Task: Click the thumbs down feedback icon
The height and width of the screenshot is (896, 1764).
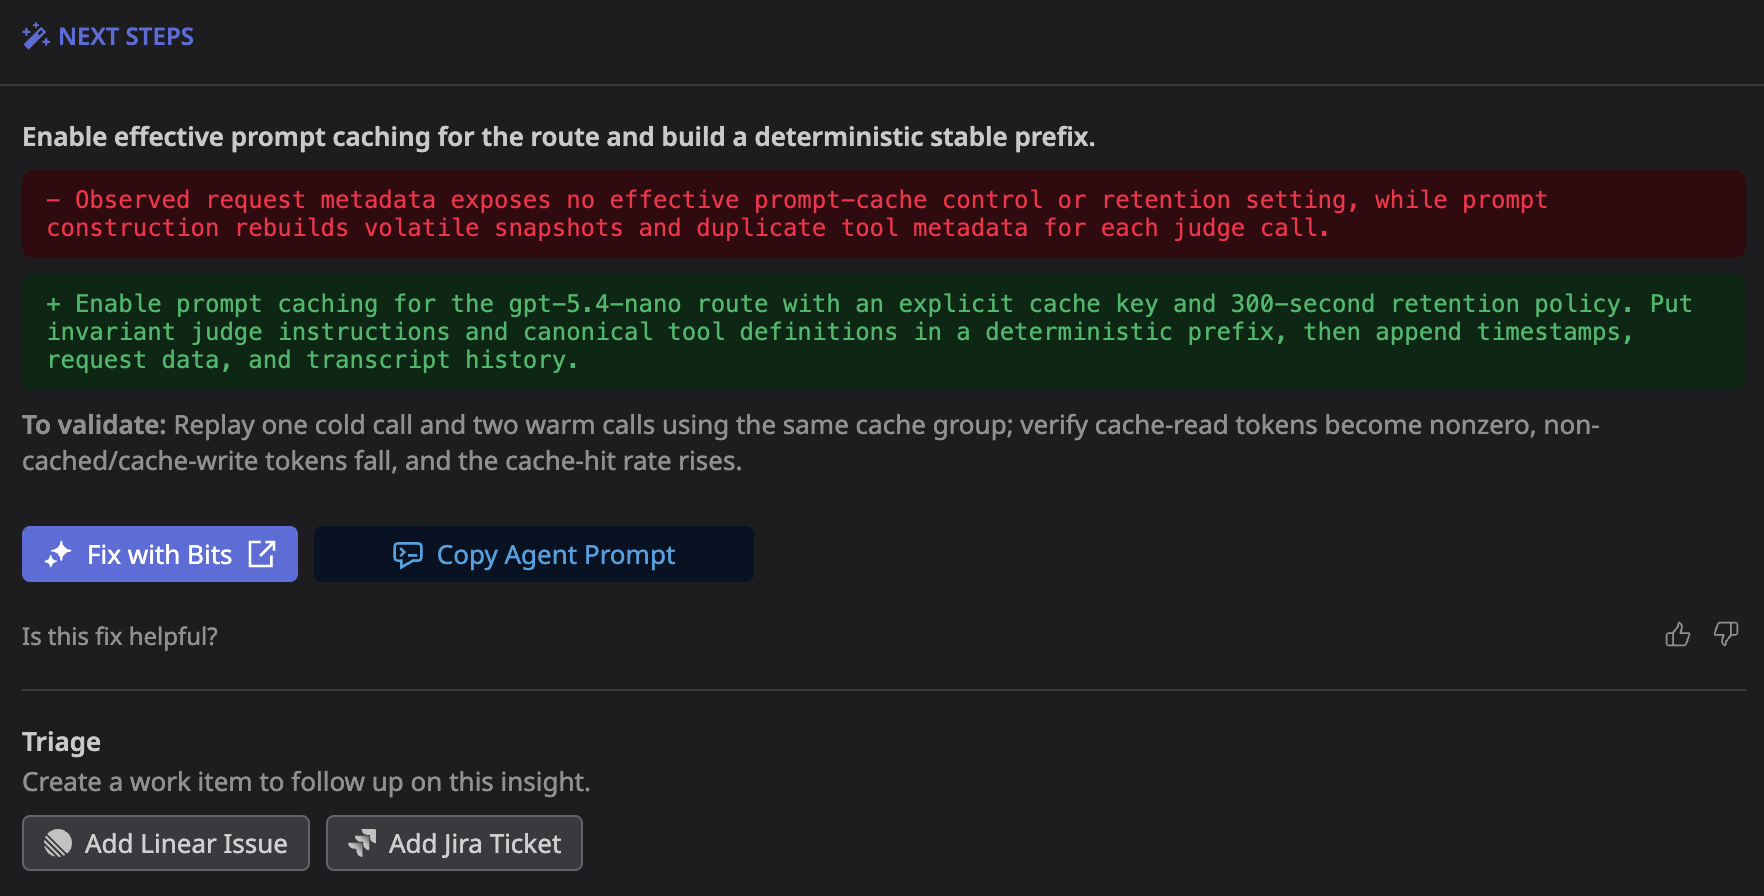Action: coord(1726,635)
